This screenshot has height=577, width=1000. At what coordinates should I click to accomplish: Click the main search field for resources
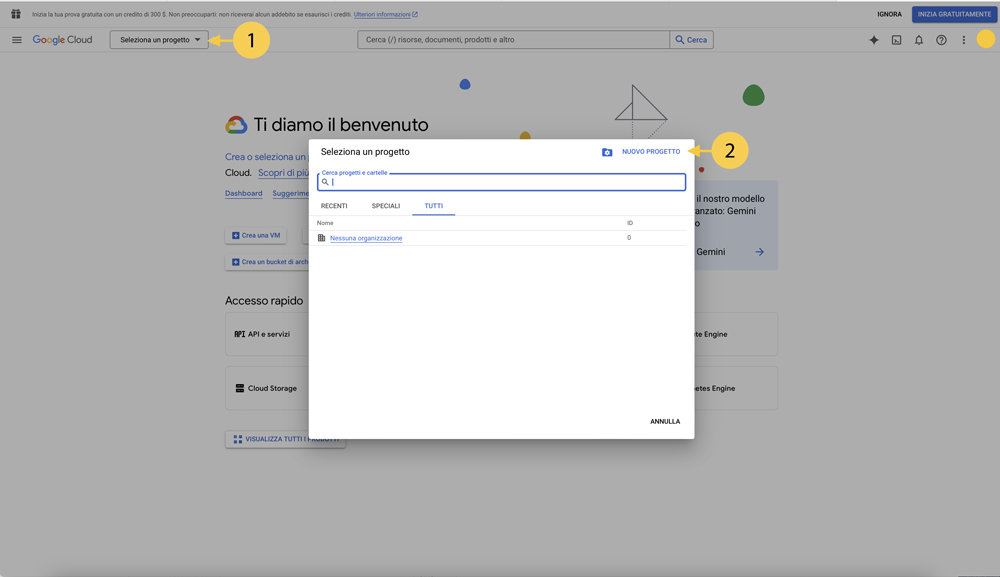point(513,40)
